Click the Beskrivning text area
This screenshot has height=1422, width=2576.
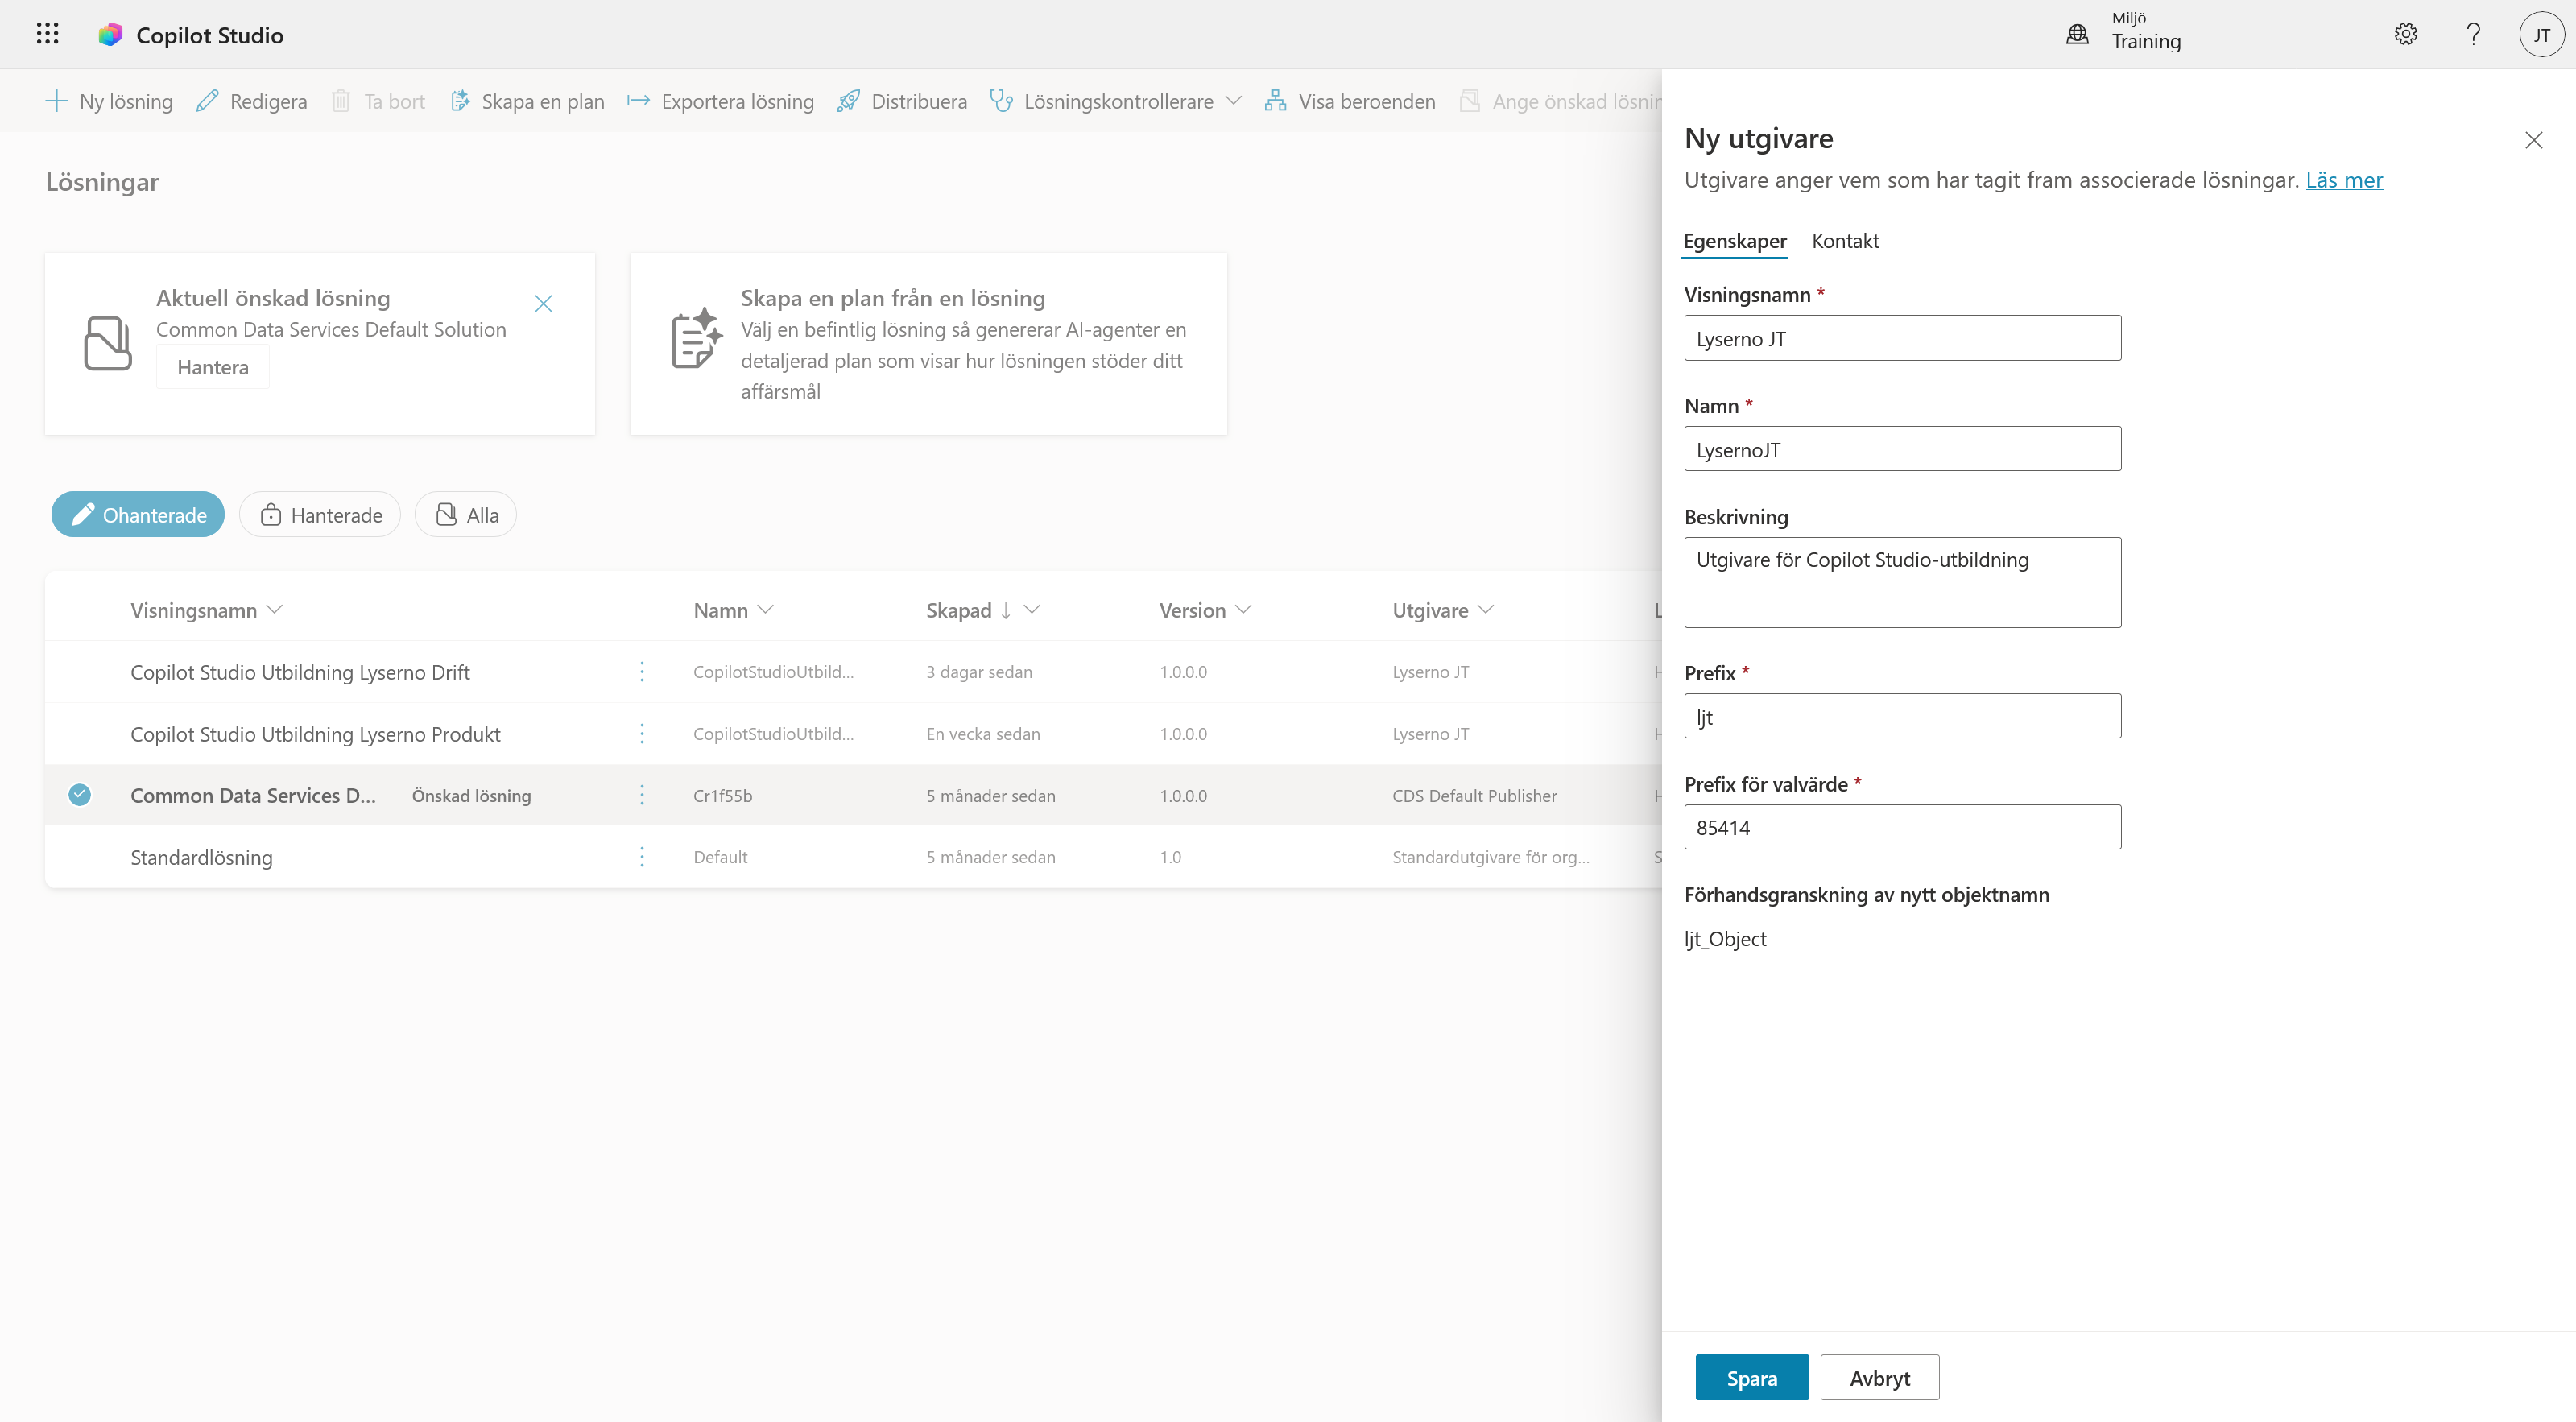[x=1902, y=583]
